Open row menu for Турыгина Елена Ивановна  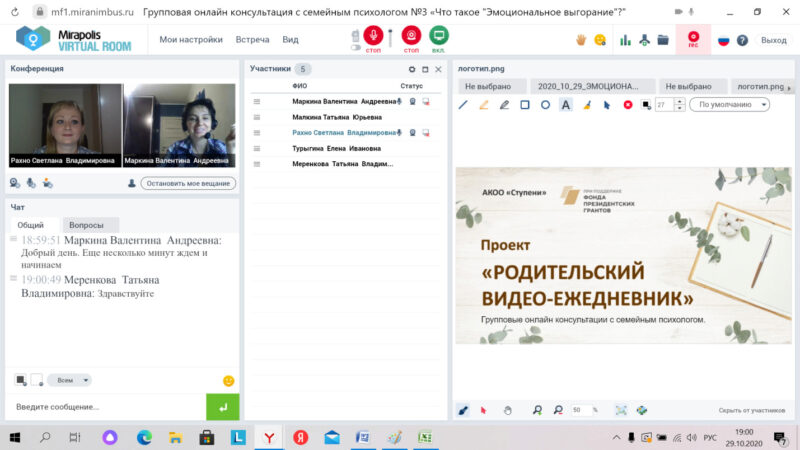(257, 148)
